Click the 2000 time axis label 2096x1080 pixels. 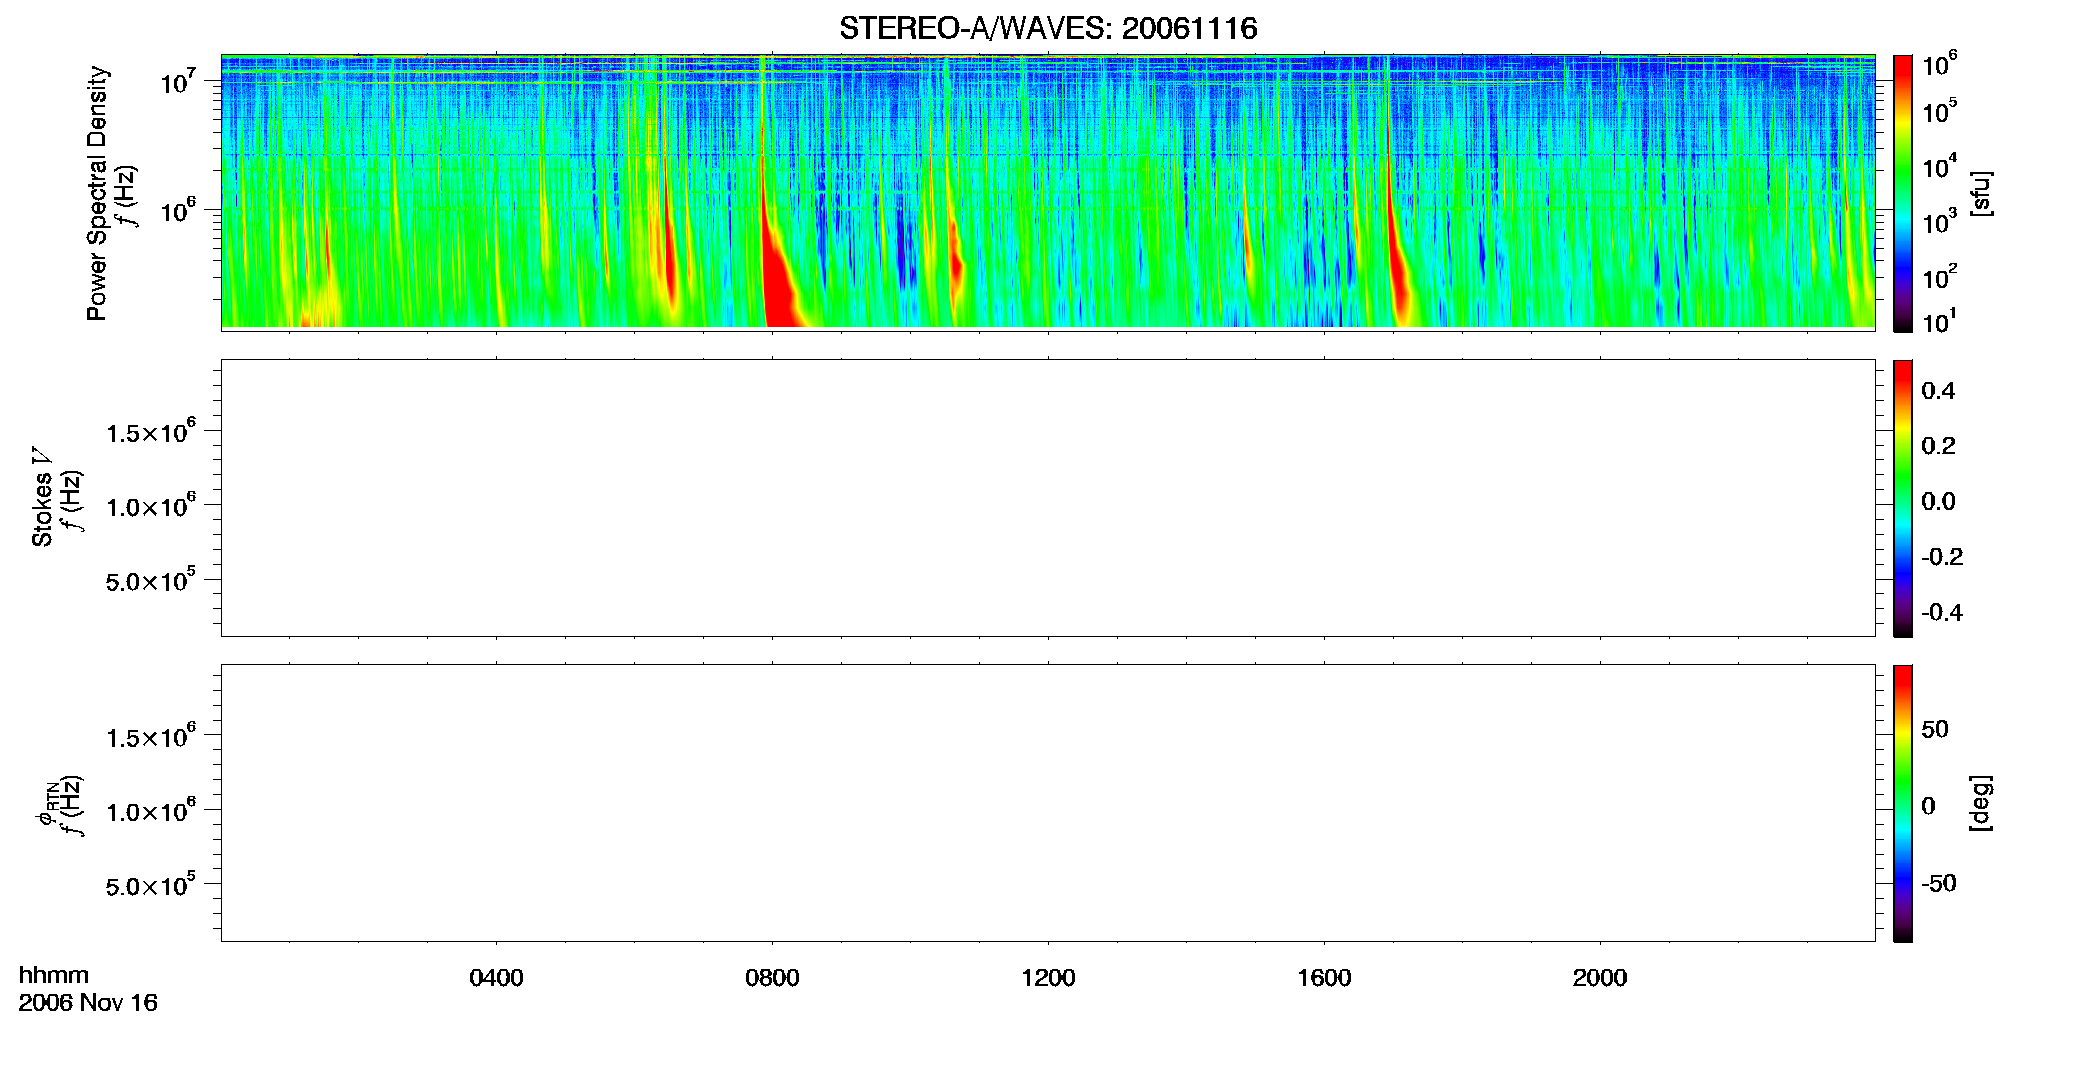click(1600, 977)
